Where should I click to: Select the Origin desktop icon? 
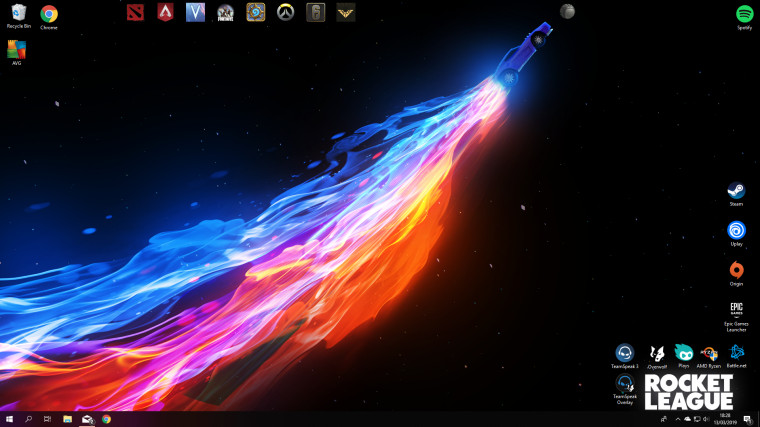pos(736,273)
